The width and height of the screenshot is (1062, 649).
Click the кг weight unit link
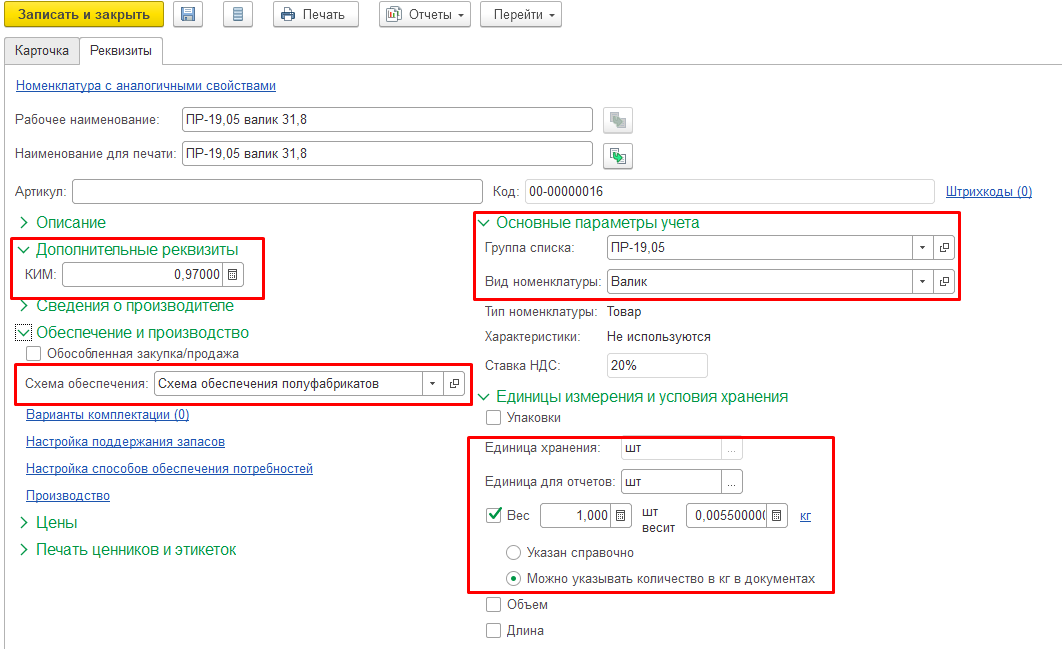tap(805, 516)
